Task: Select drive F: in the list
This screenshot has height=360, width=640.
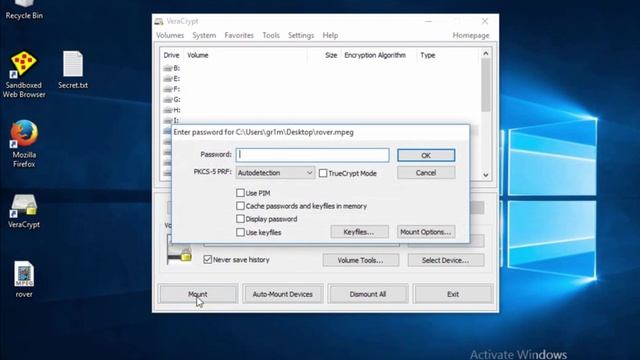Action: tap(172, 89)
